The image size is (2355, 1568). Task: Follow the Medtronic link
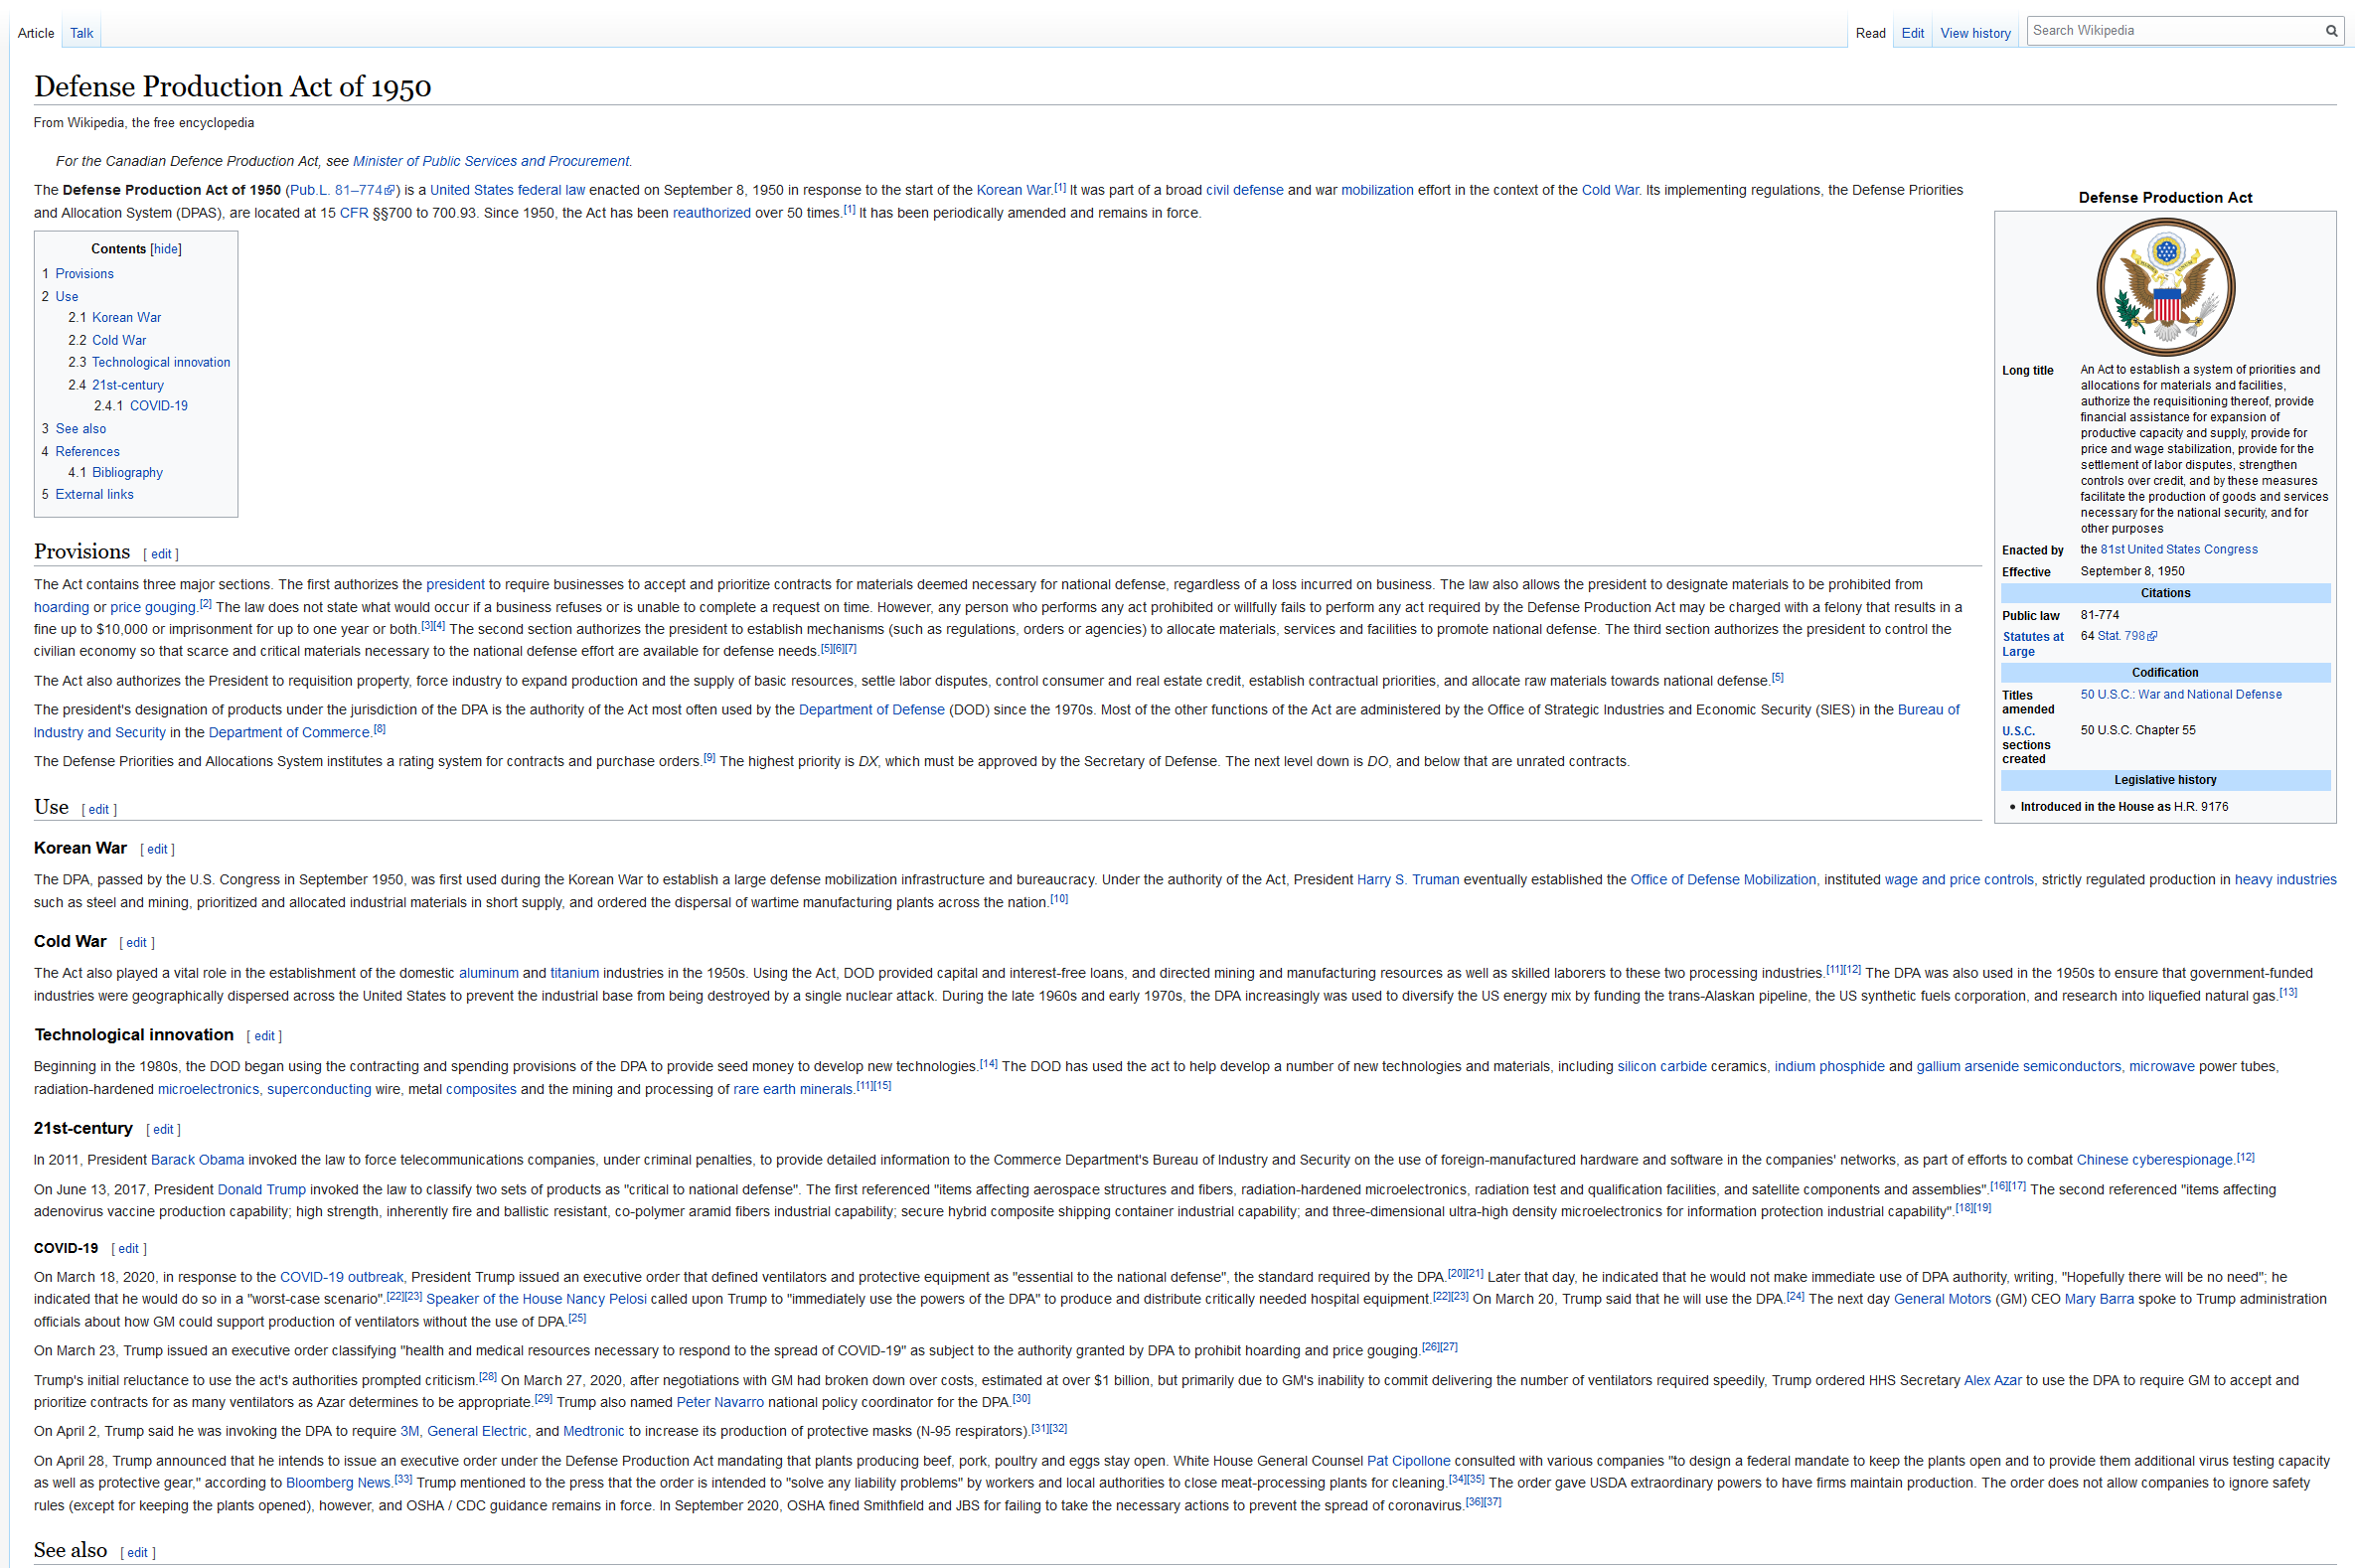click(x=593, y=1432)
